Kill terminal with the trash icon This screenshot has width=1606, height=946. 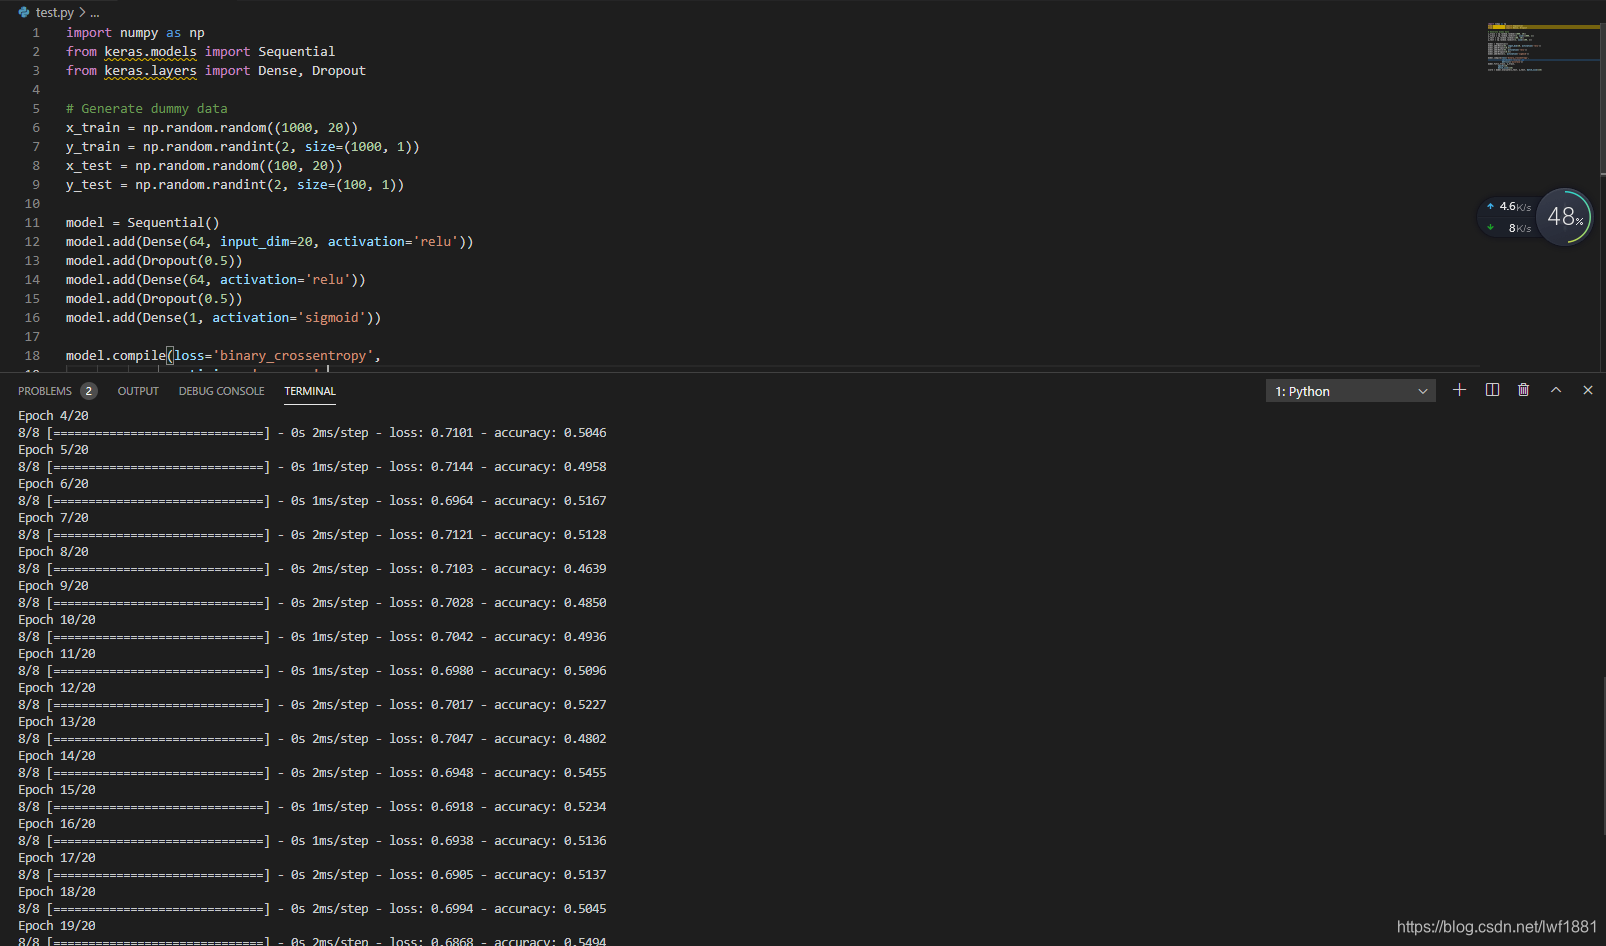pos(1523,390)
